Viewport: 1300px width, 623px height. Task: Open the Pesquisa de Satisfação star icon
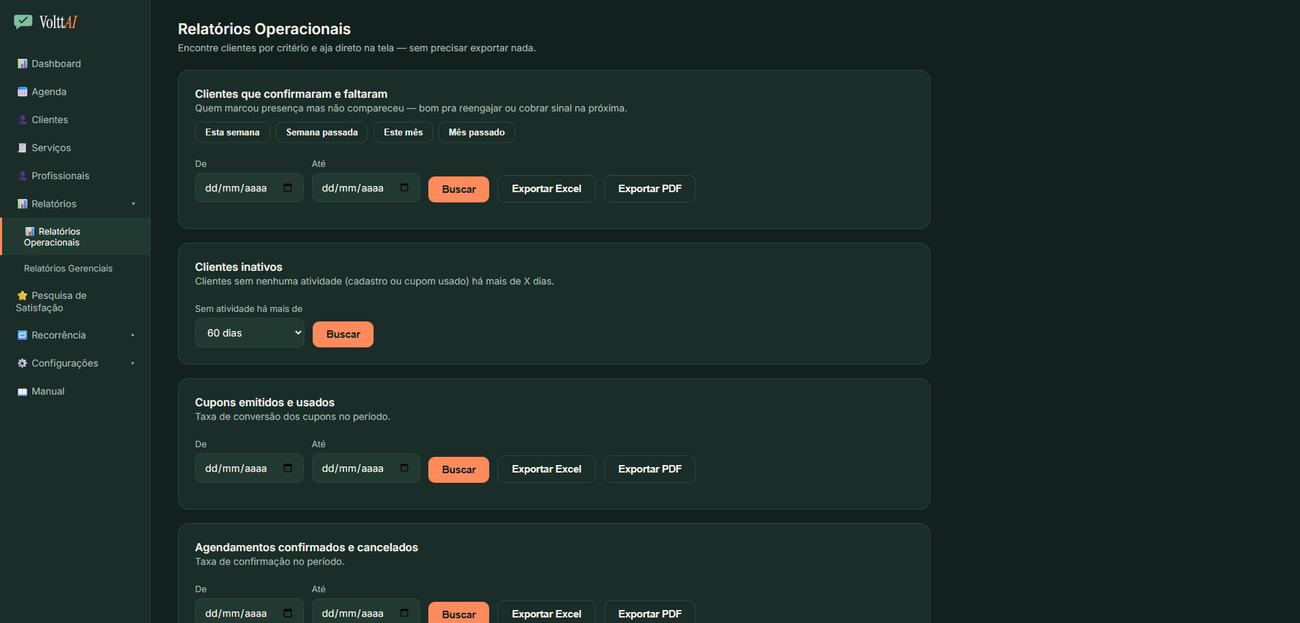point(22,296)
